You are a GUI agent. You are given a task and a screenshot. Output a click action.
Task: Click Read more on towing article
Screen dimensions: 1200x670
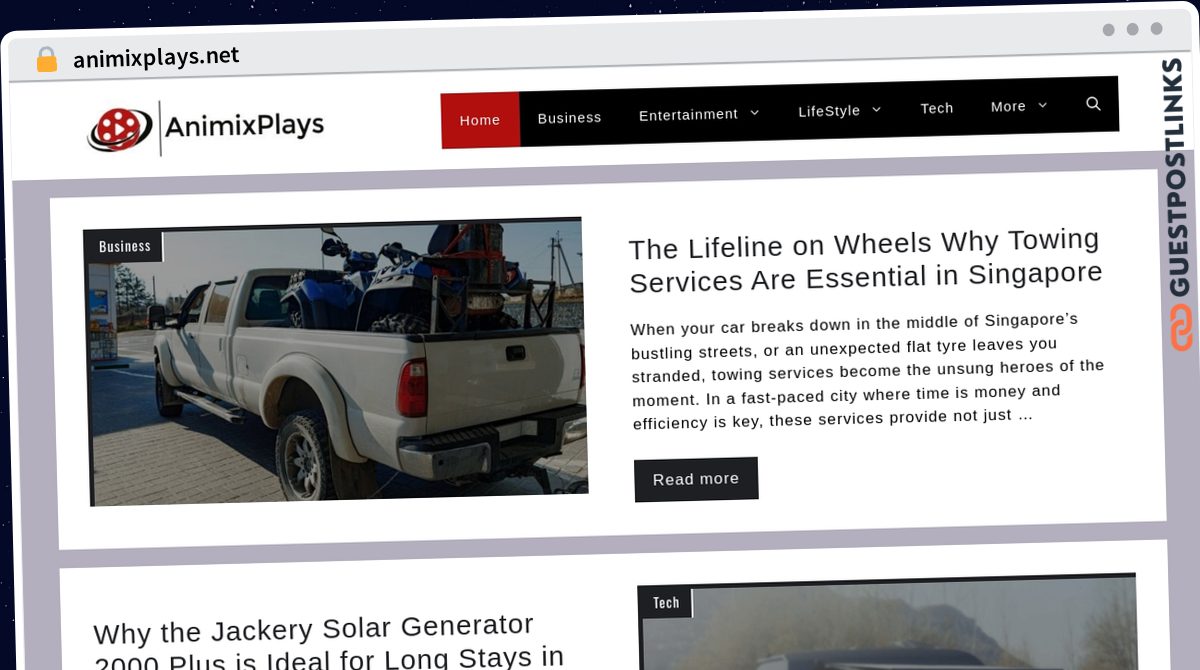coord(696,479)
